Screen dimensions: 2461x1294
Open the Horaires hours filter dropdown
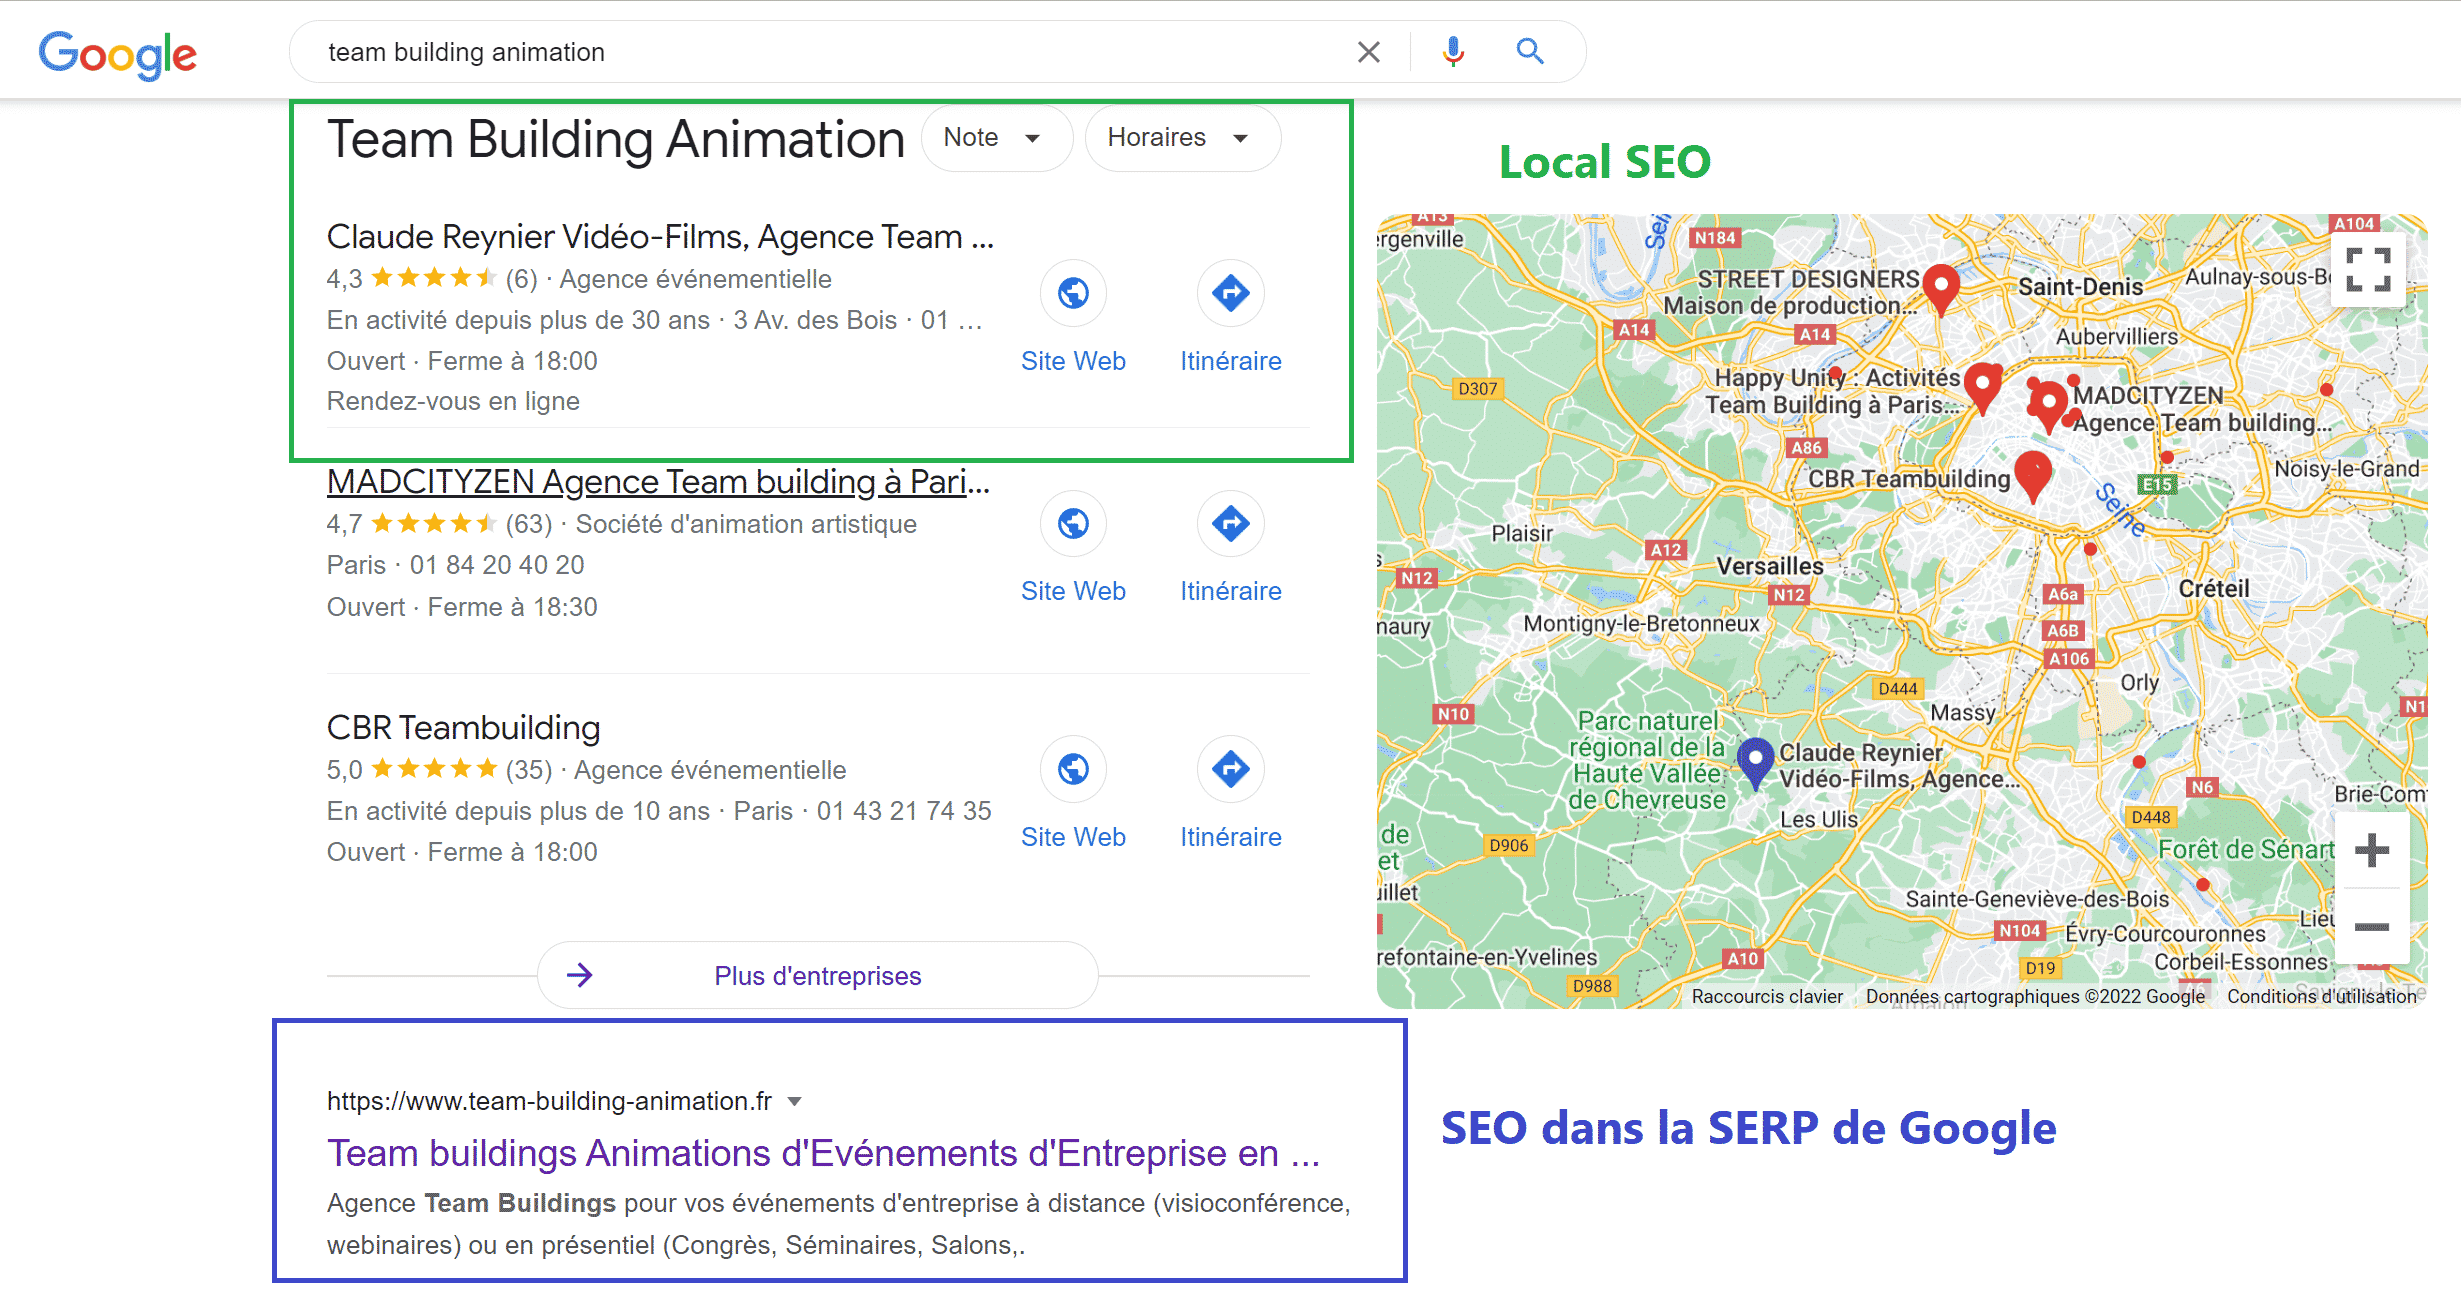coord(1180,138)
